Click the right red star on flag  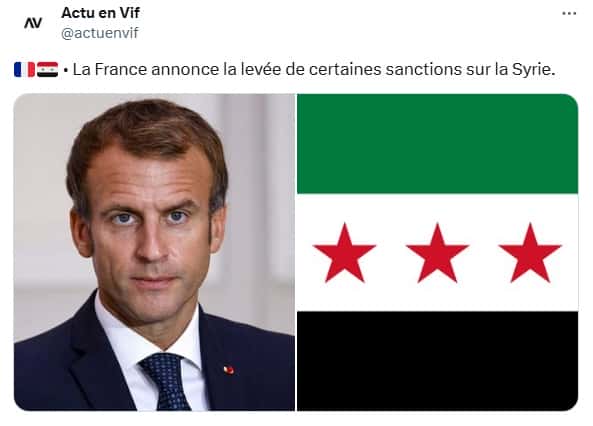tap(530, 254)
